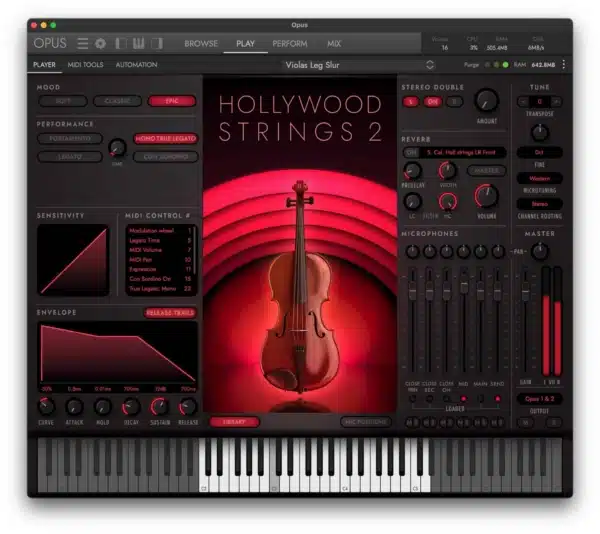Toggle the right side panel layout icon
Screen dimensions: 600x534
coord(157,44)
